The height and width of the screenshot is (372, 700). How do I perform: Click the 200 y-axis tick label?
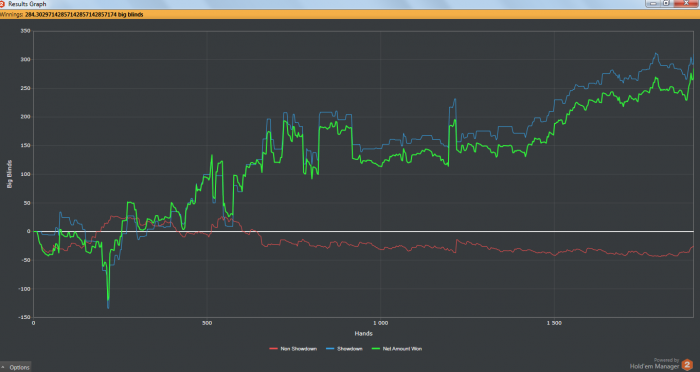click(x=25, y=117)
